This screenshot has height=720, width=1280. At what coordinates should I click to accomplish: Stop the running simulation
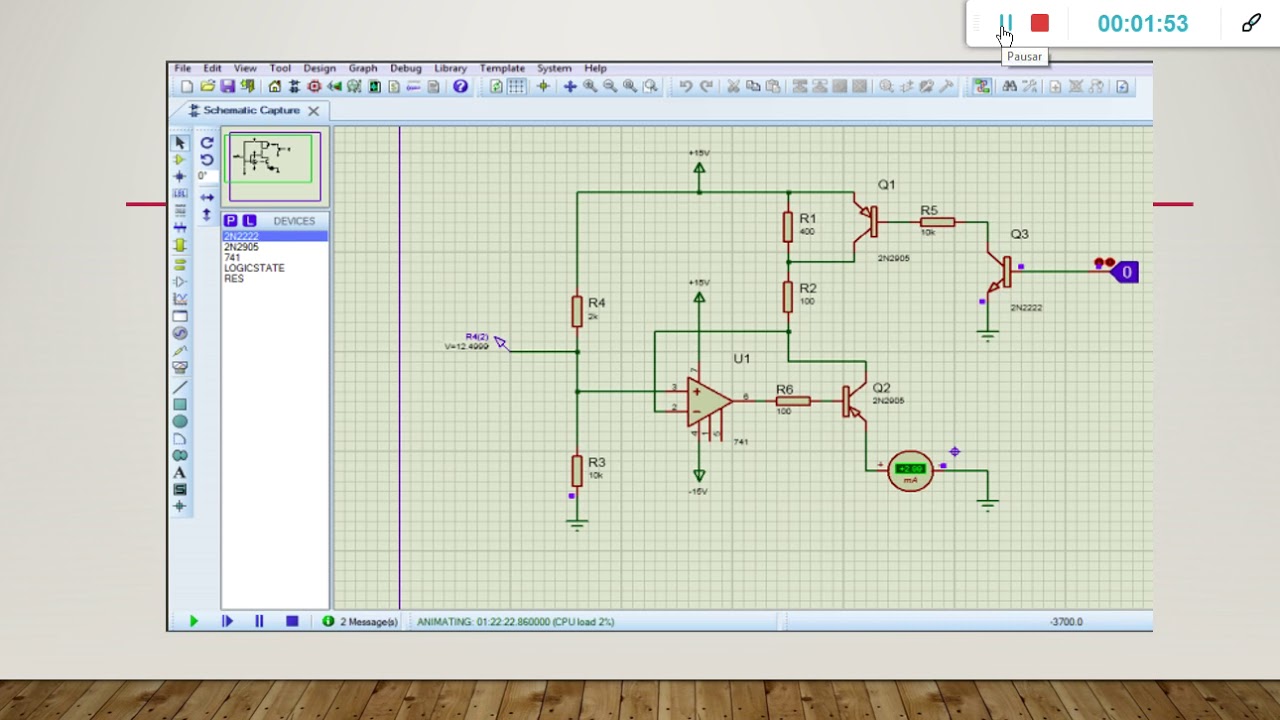[x=292, y=622]
